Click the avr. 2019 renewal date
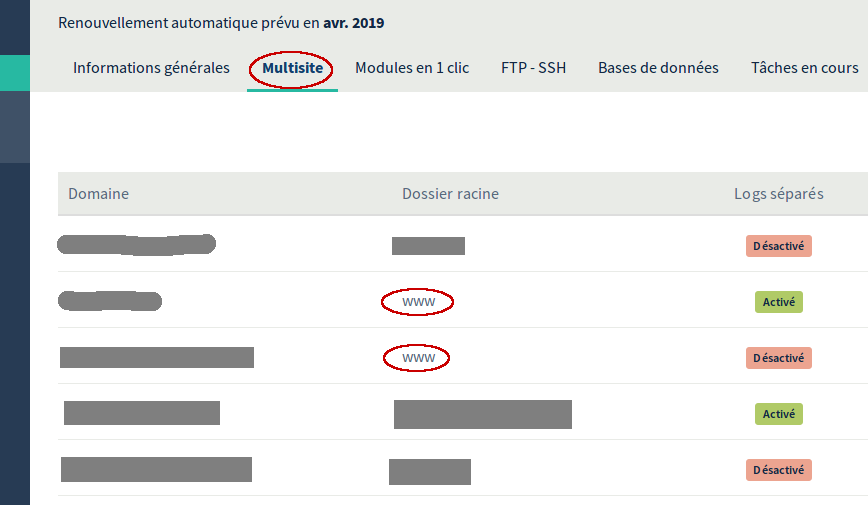Image resolution: width=868 pixels, height=505 pixels. click(x=353, y=22)
